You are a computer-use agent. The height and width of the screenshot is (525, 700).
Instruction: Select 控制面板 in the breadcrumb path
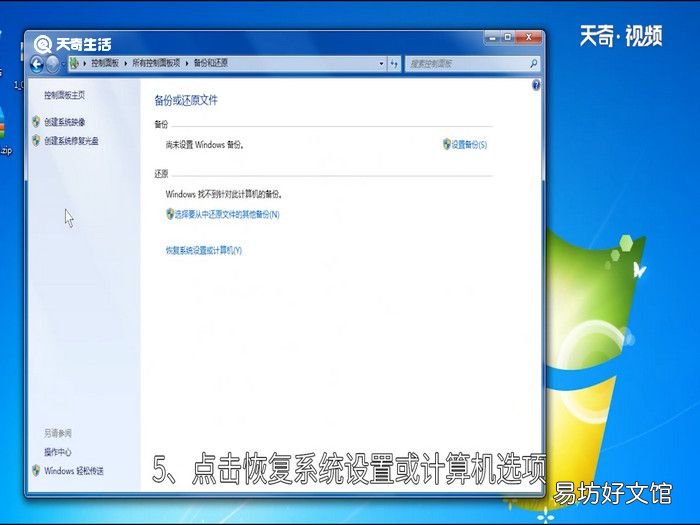[105, 63]
